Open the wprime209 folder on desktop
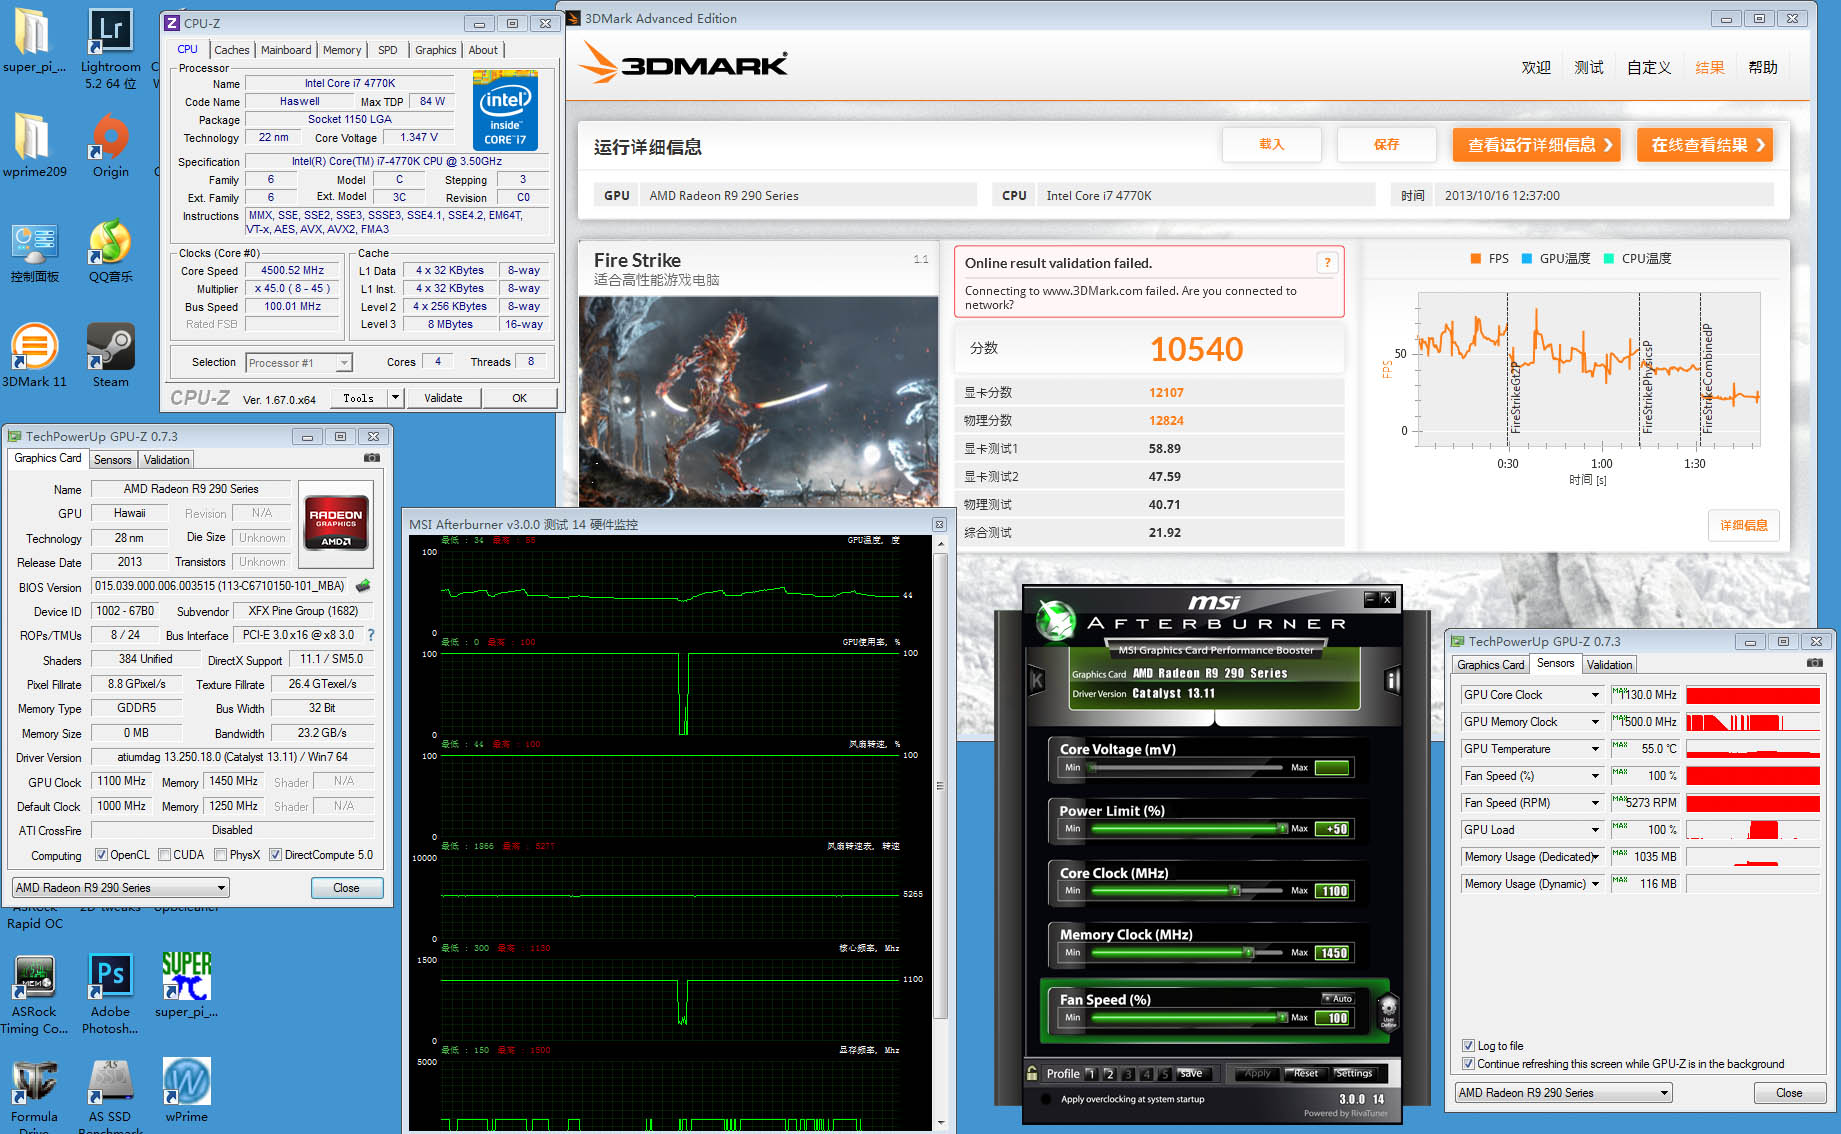The image size is (1841, 1134). pos(34,145)
